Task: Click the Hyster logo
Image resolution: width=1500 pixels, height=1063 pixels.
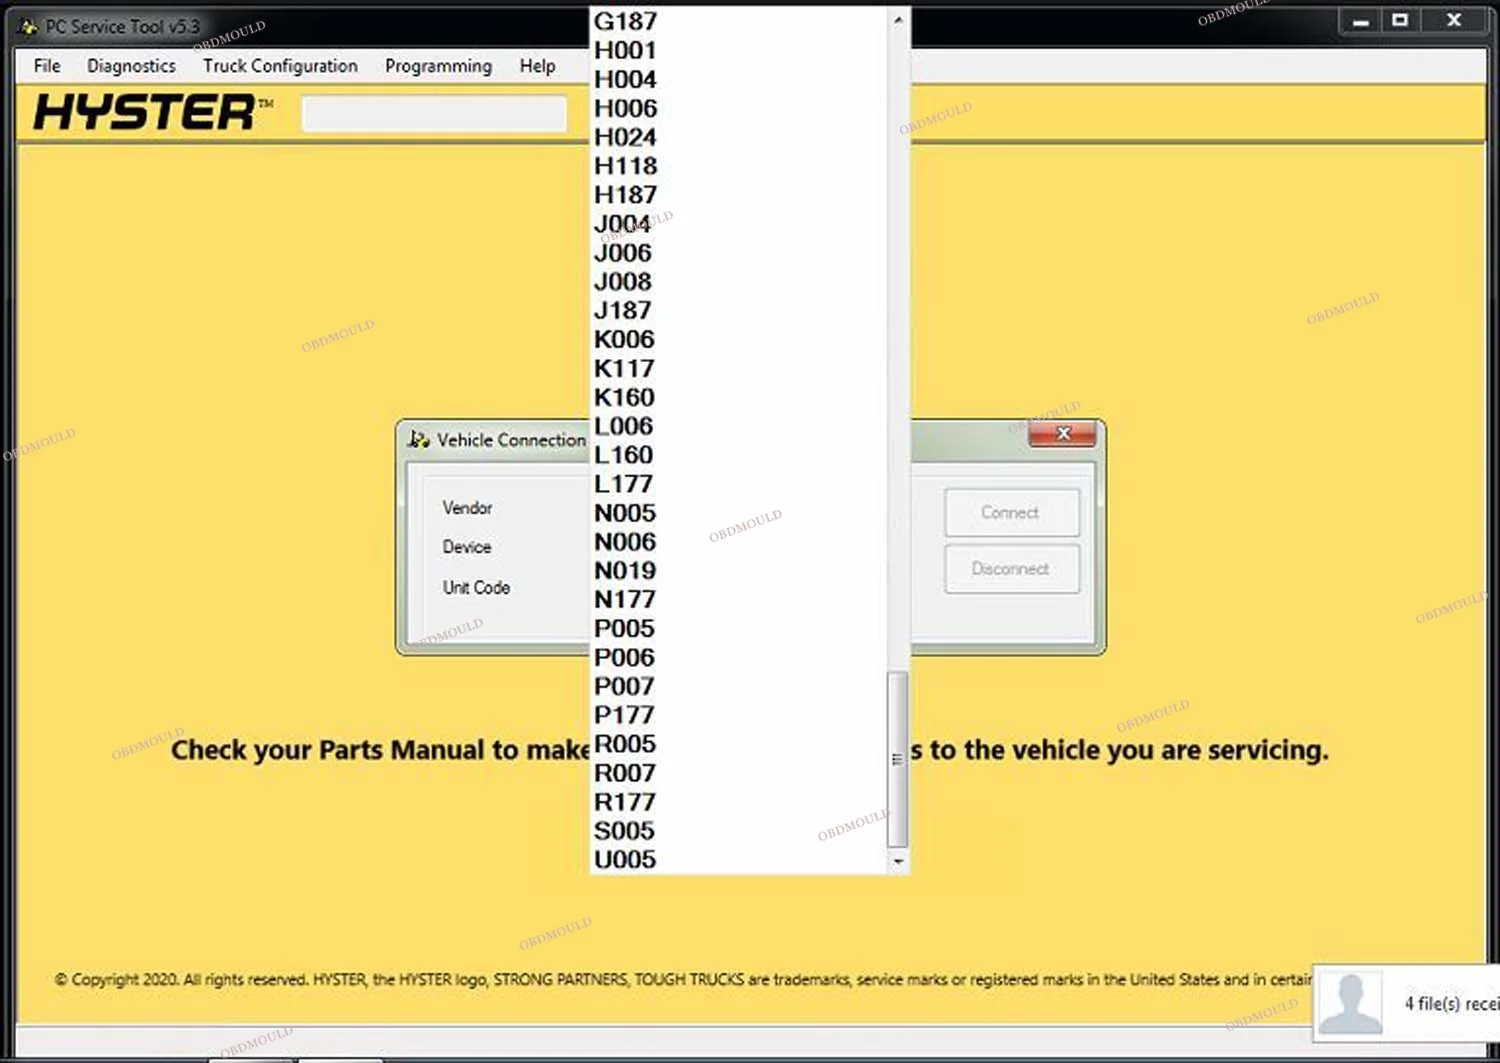Action: [152, 112]
